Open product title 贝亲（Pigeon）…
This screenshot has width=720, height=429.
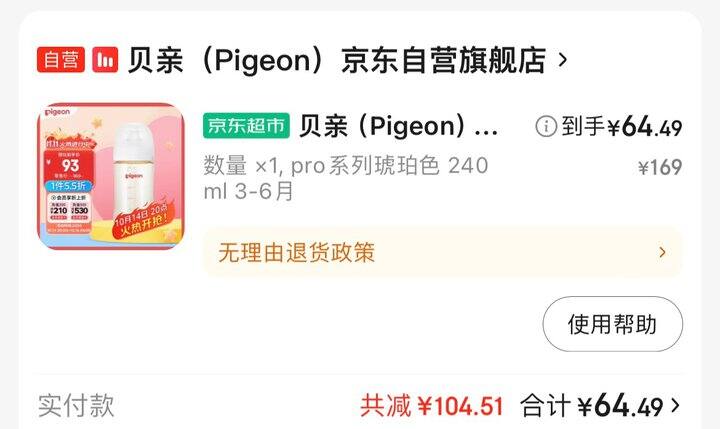399,126
